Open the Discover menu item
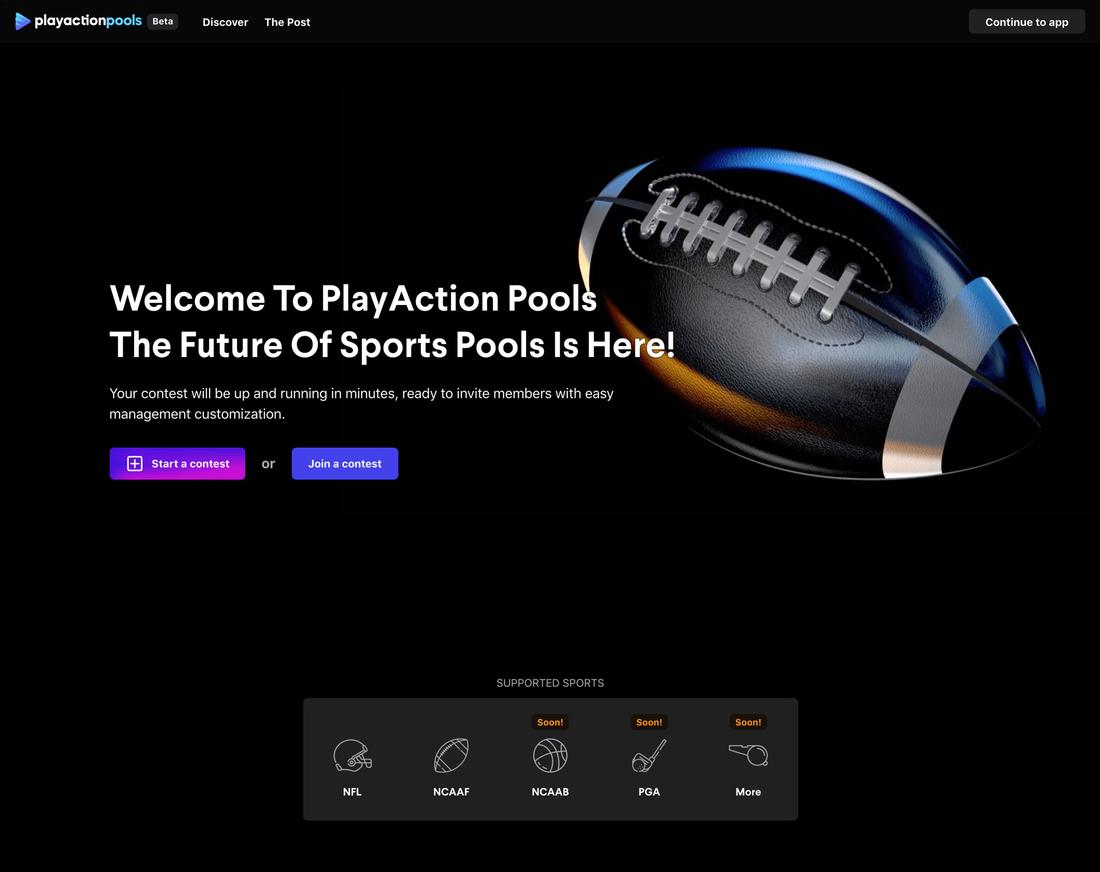This screenshot has width=1100, height=872. click(x=225, y=22)
